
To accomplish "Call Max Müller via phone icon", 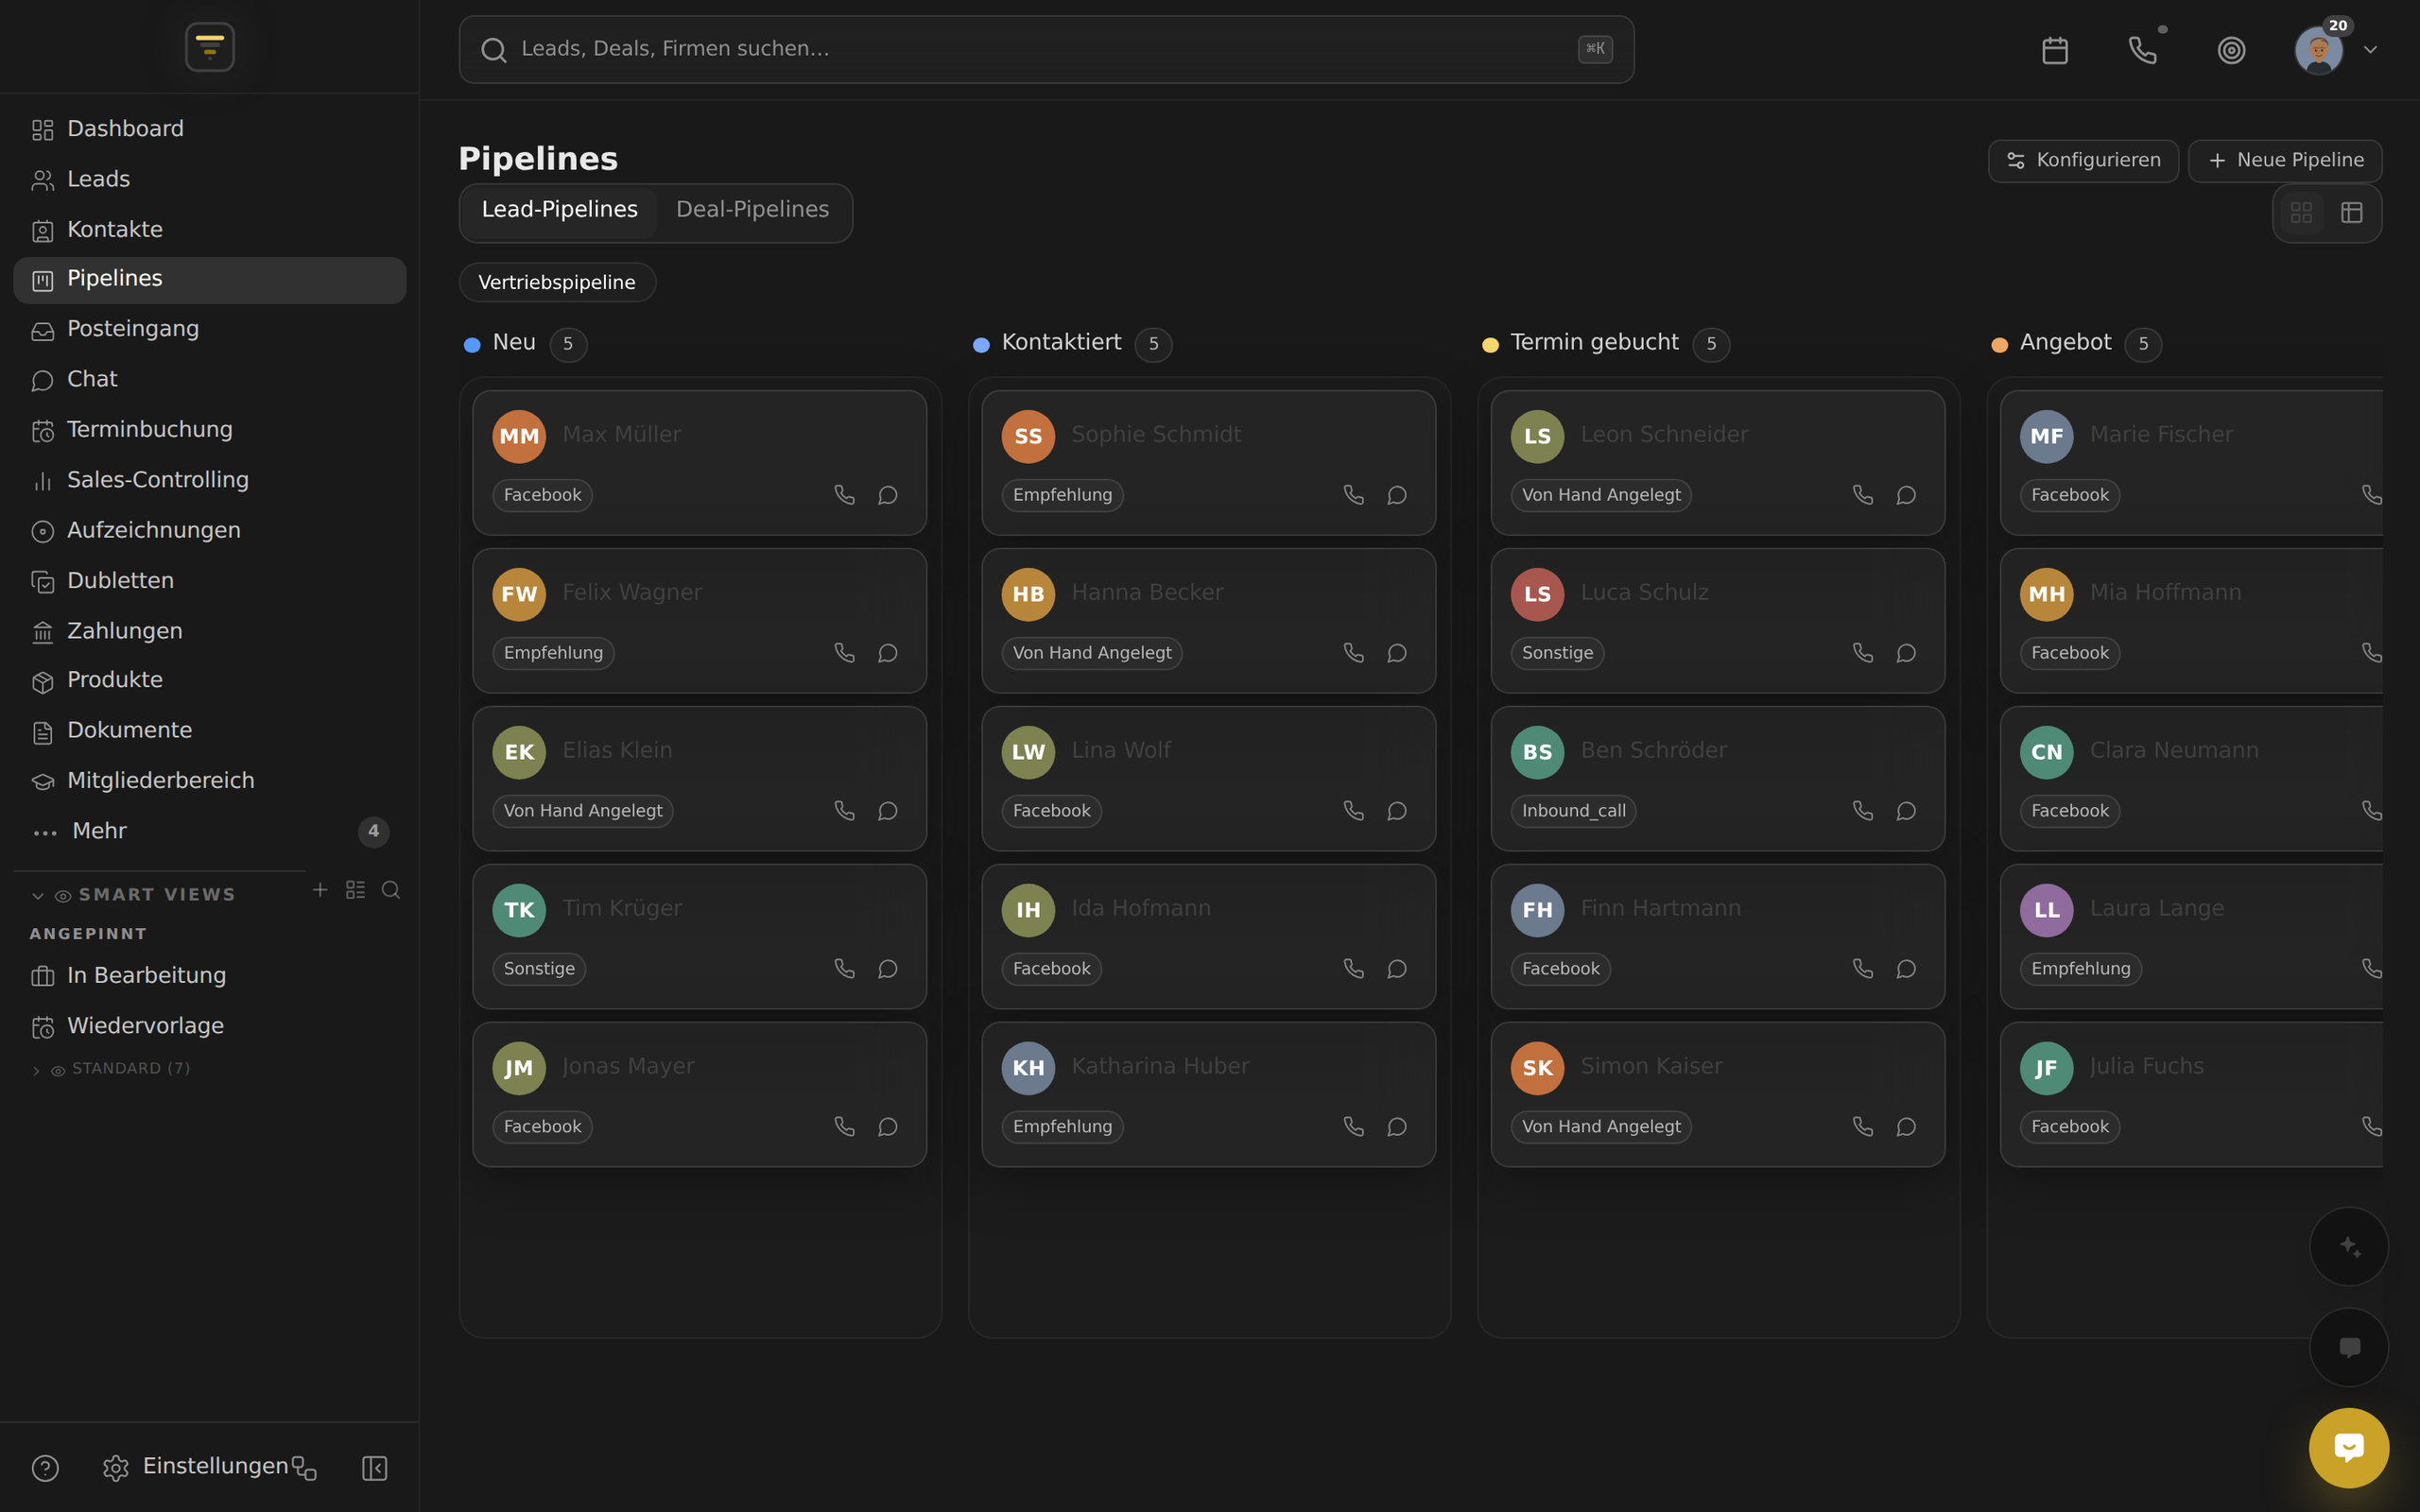I will click(844, 495).
